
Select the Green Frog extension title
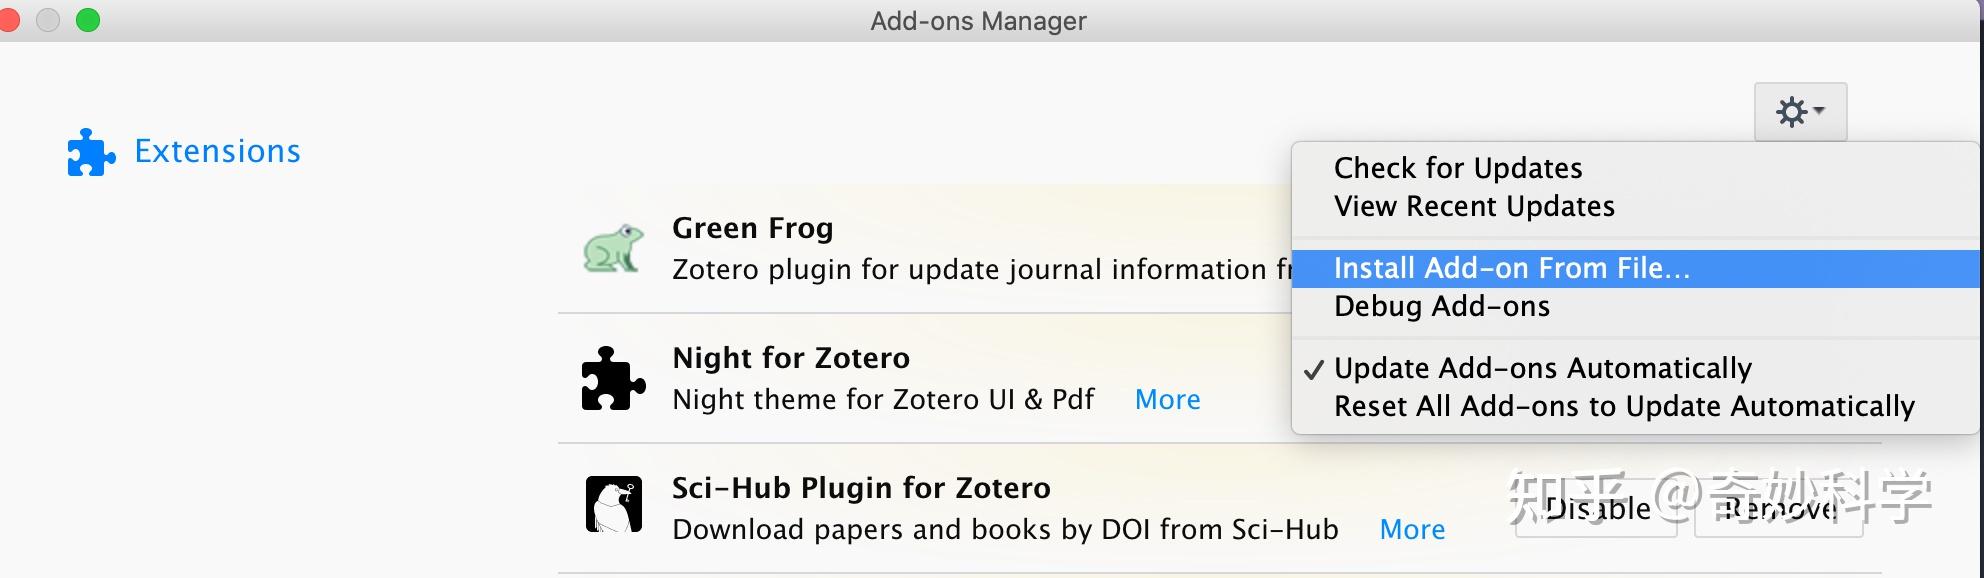pos(752,228)
